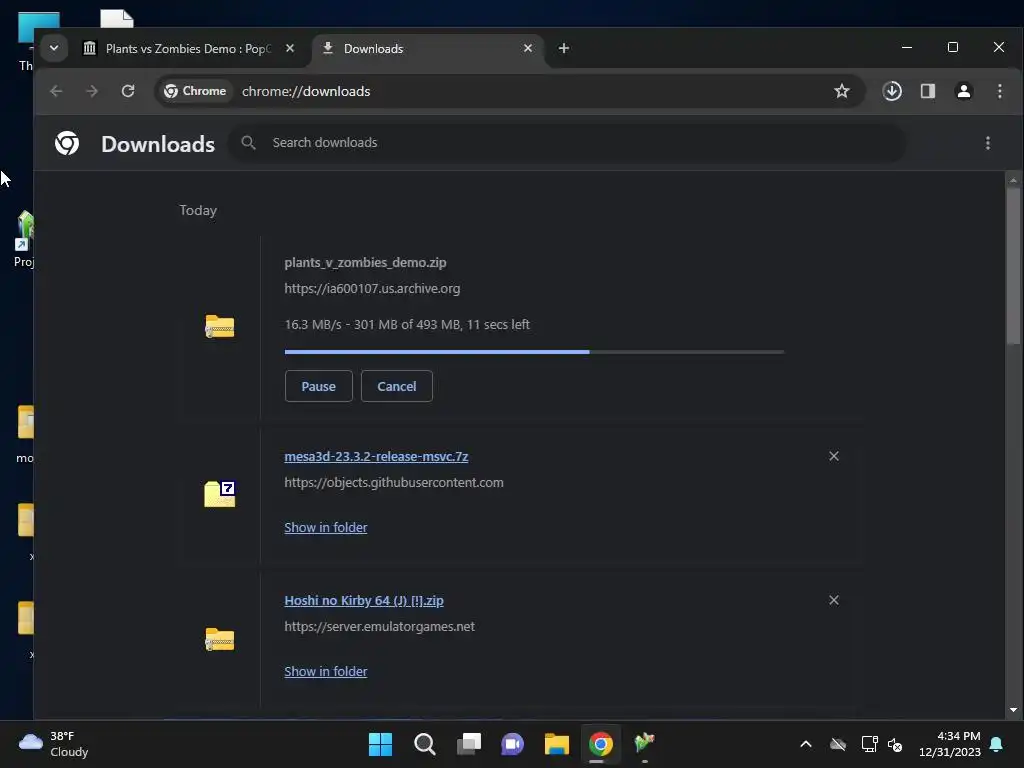Screen dimensions: 1024x768
Task: Click scrollbar down arrow on Downloads page
Action: click(1013, 710)
